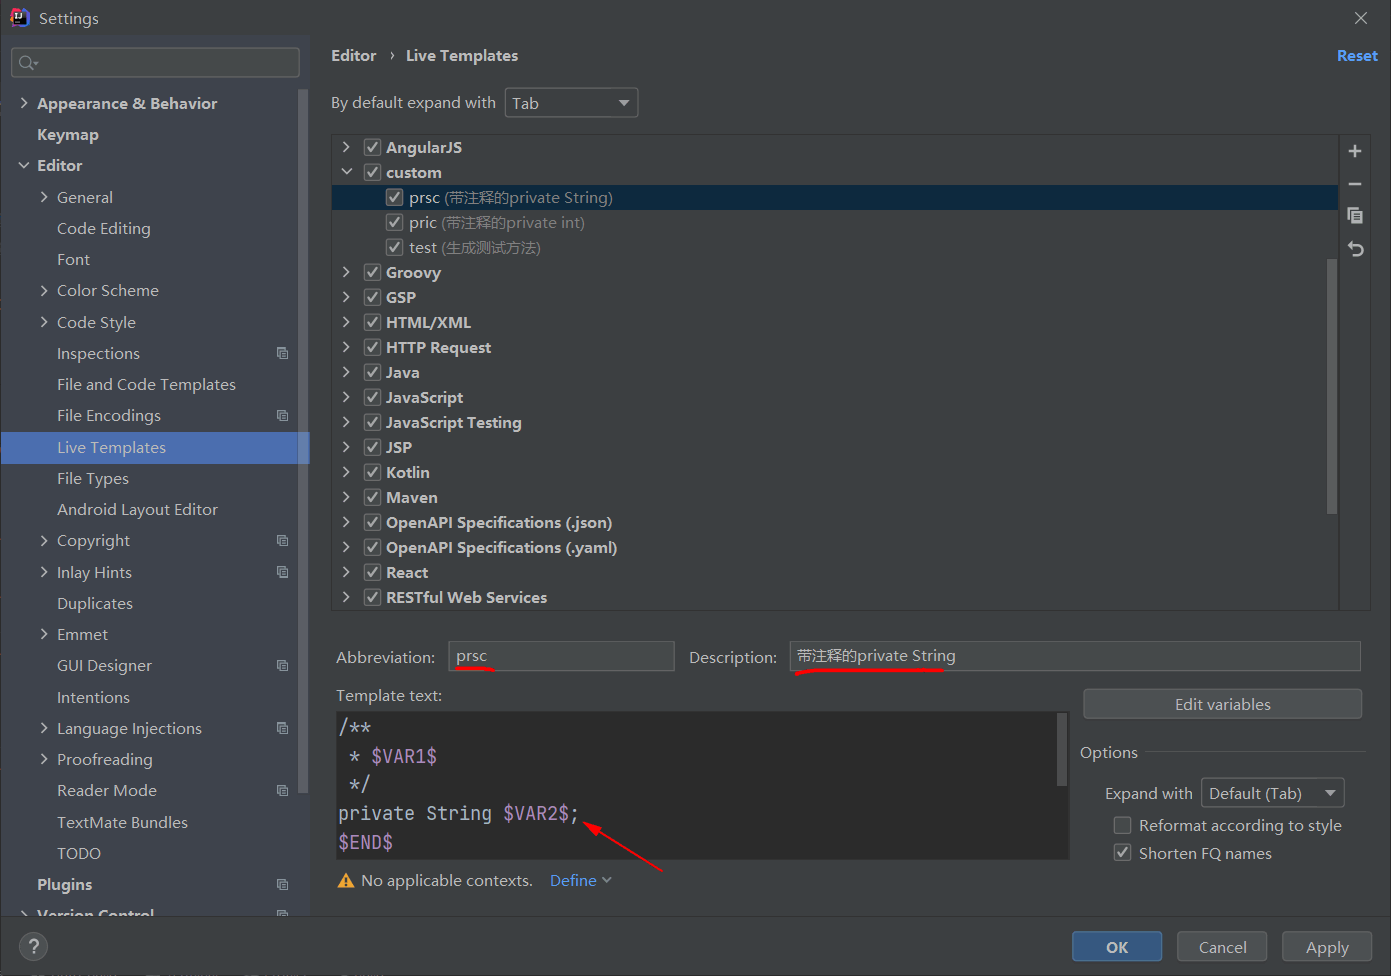
Task: Uncheck the Groovy group checkbox
Action: [x=372, y=272]
